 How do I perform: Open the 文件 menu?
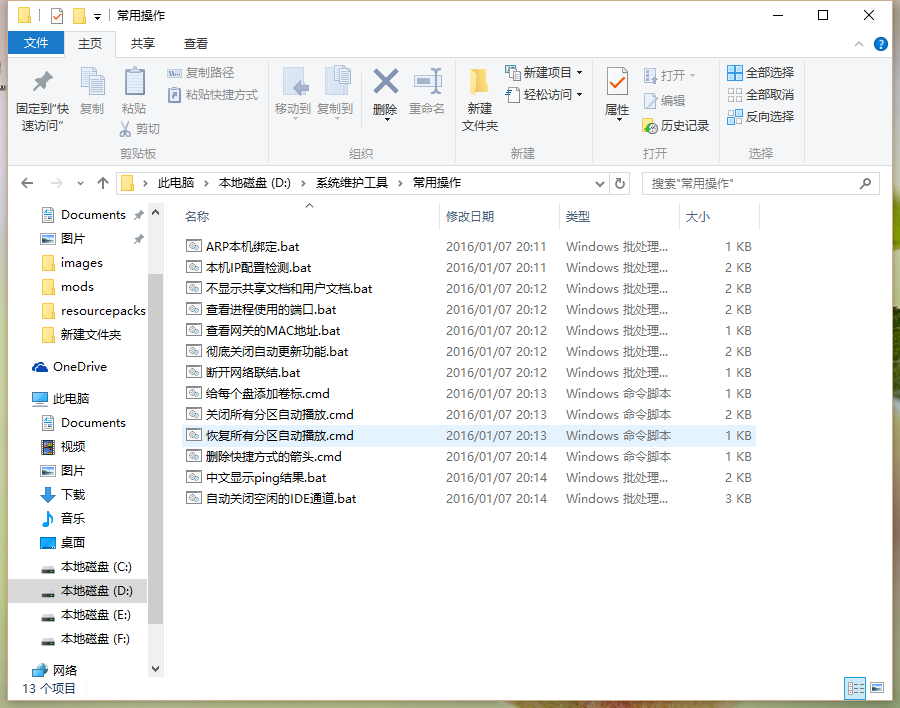[36, 43]
